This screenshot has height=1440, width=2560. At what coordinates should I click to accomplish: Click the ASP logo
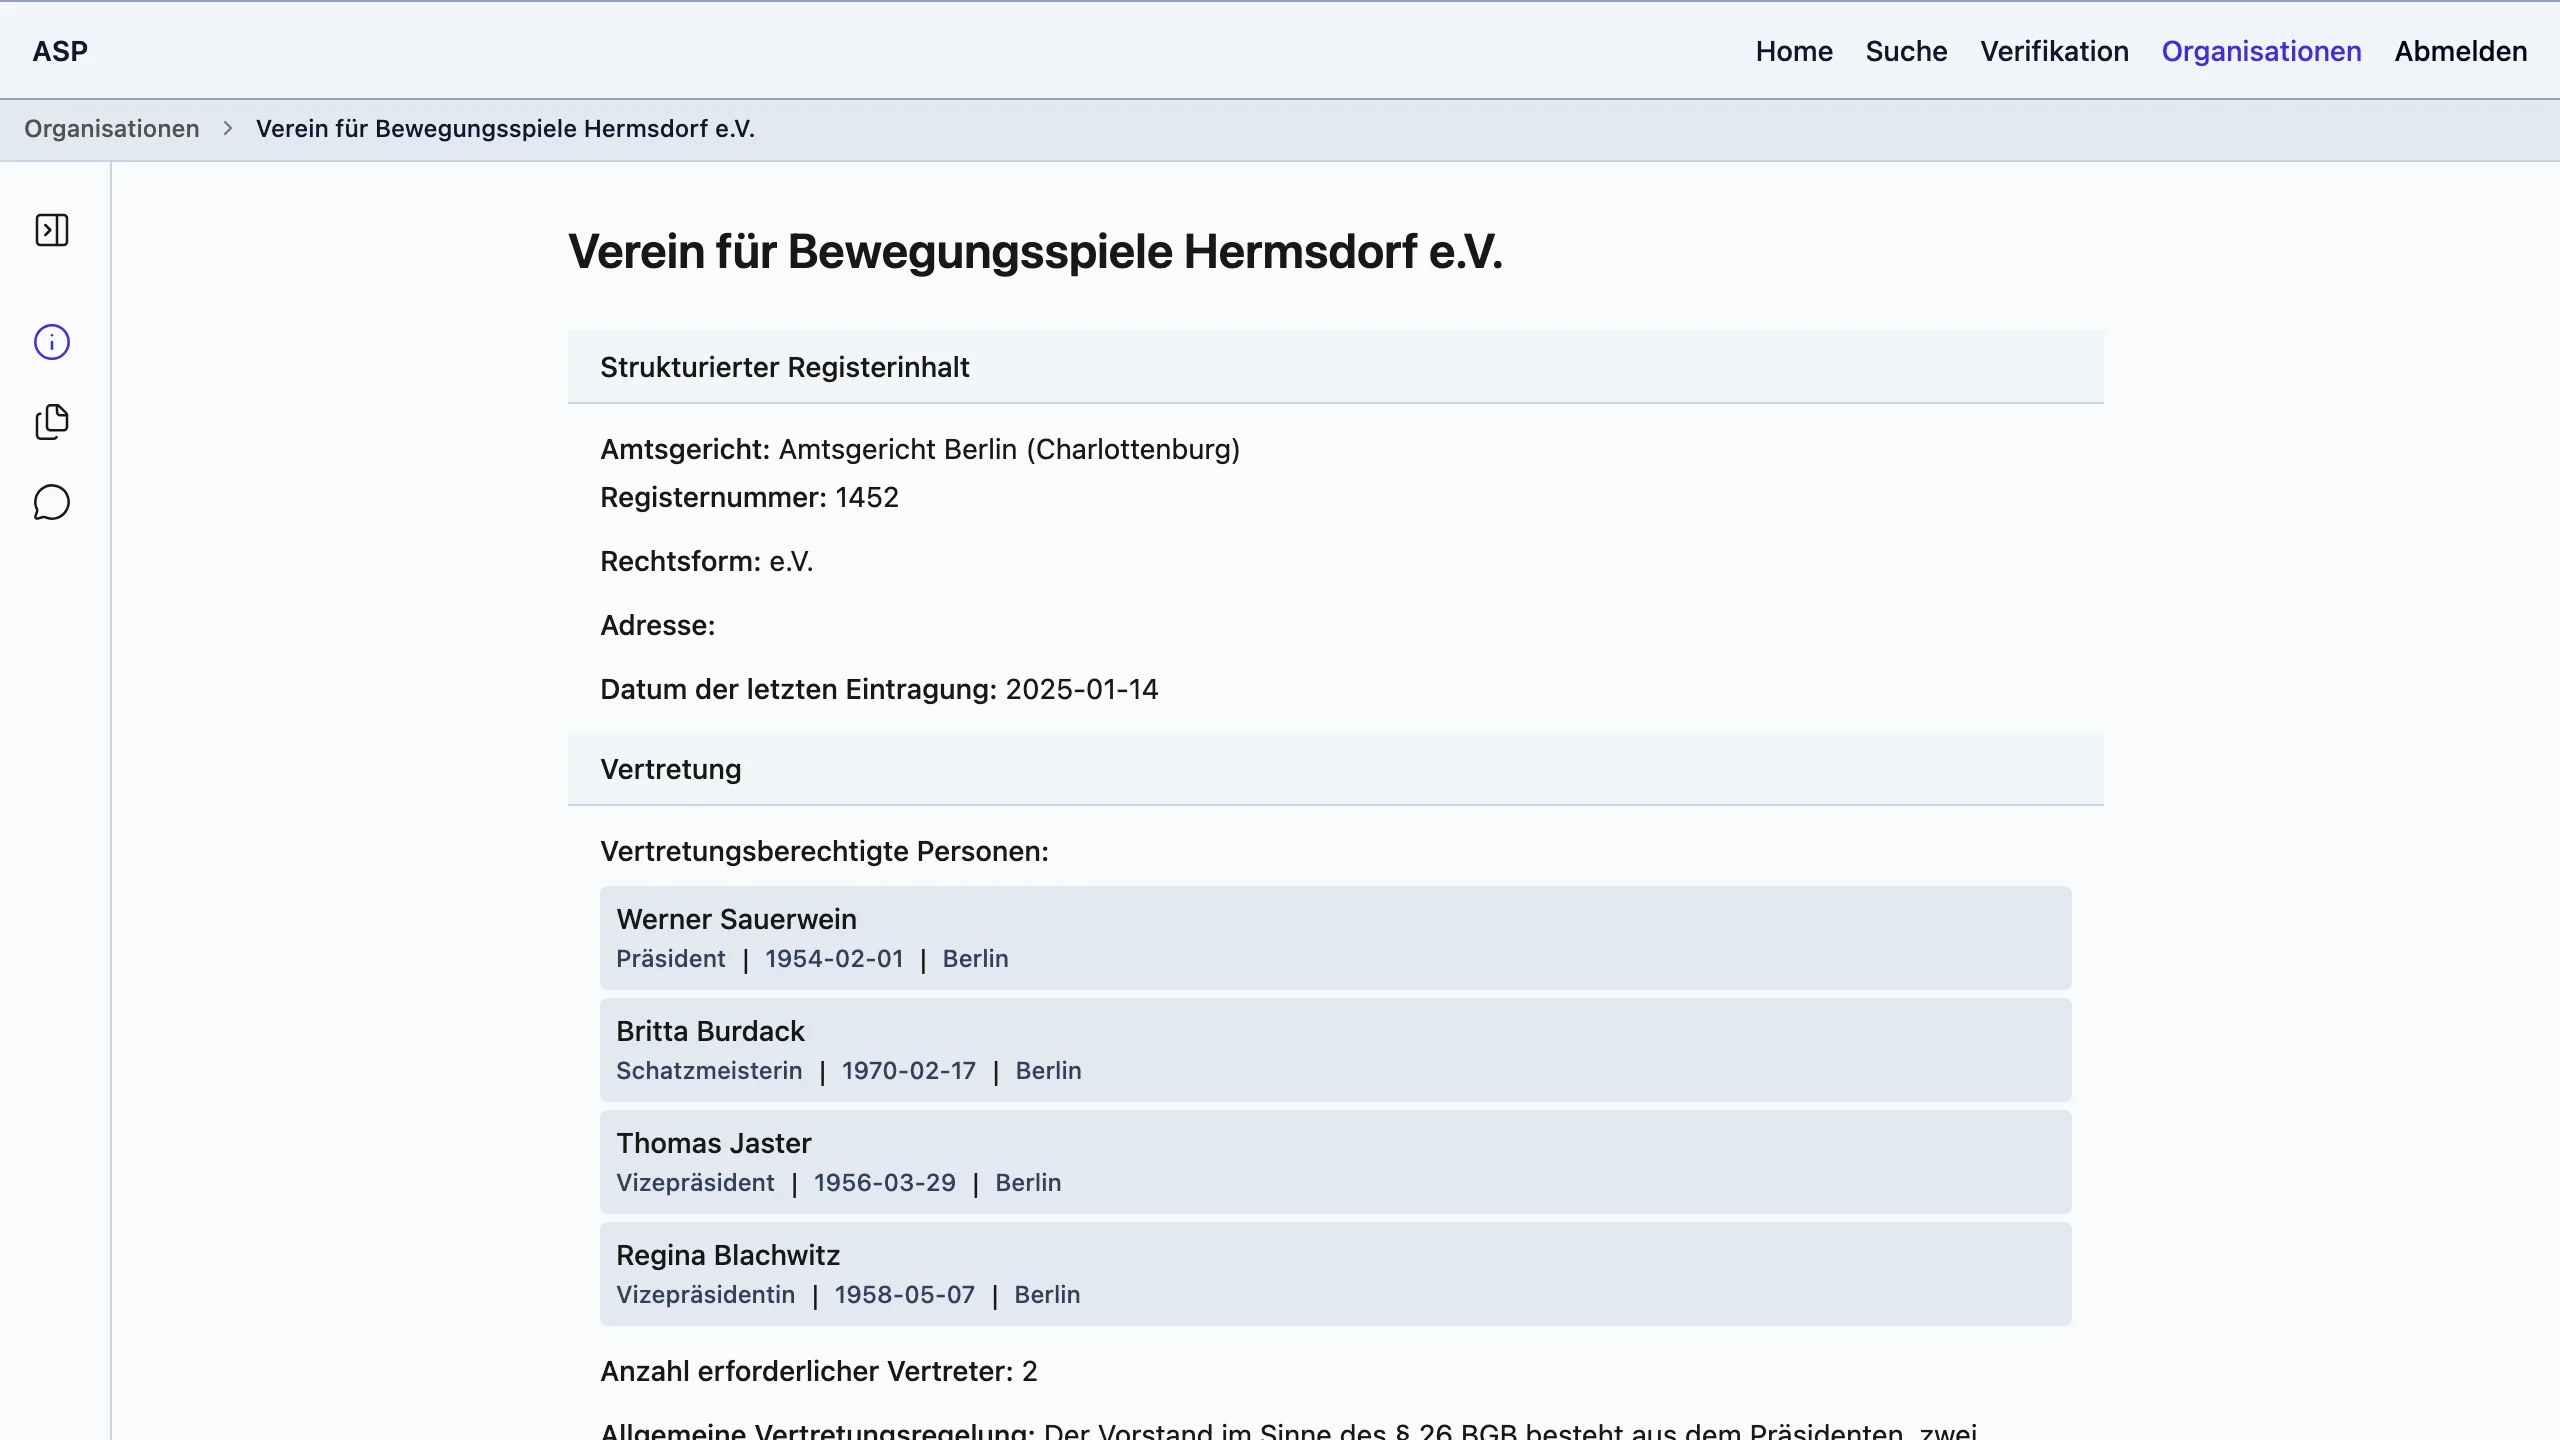(x=61, y=51)
